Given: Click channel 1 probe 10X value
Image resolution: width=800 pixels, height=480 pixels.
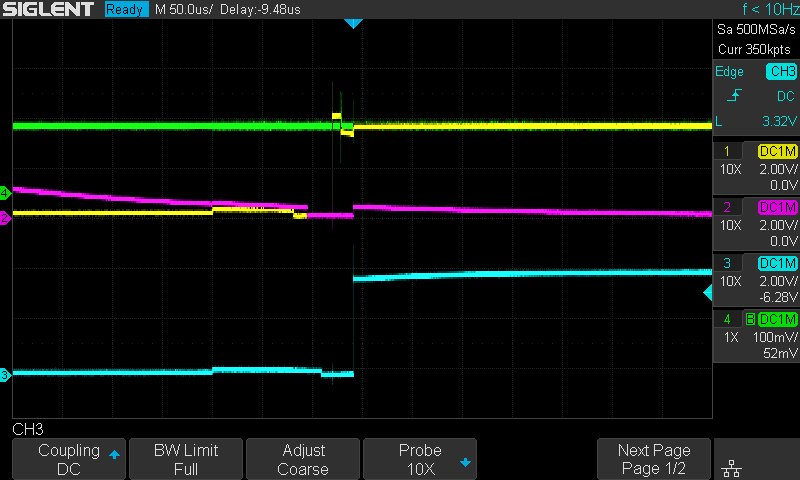Looking at the screenshot, I should 731,169.
